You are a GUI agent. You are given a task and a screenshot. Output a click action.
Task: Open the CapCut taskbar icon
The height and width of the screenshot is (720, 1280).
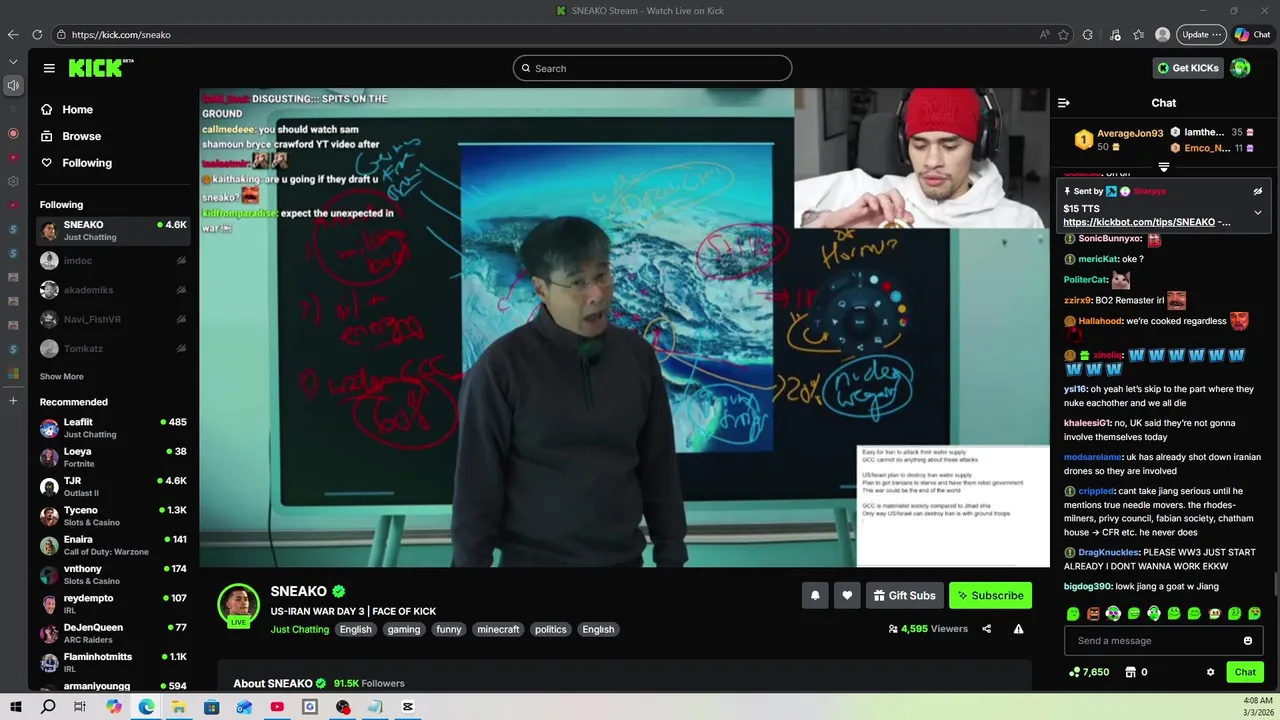pyautogui.click(x=408, y=707)
